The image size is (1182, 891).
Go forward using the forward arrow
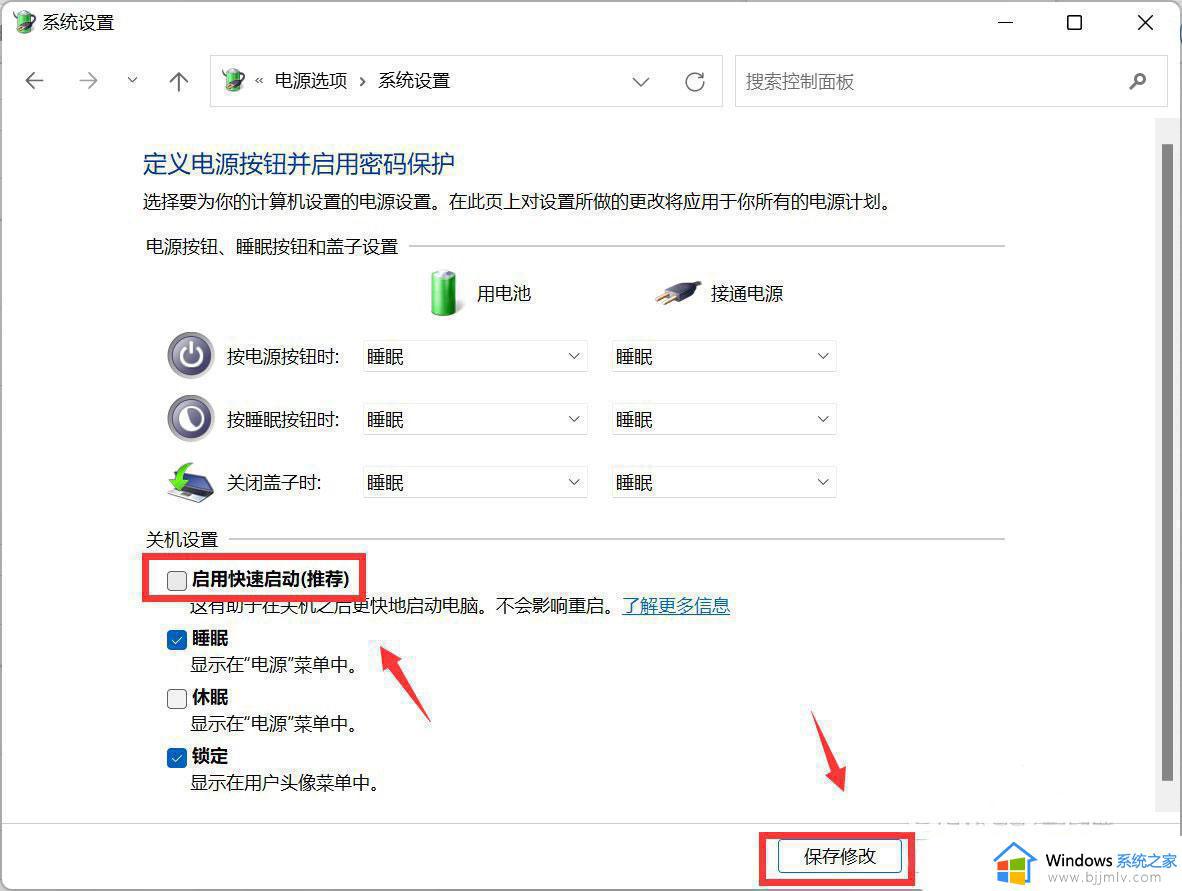(x=88, y=81)
